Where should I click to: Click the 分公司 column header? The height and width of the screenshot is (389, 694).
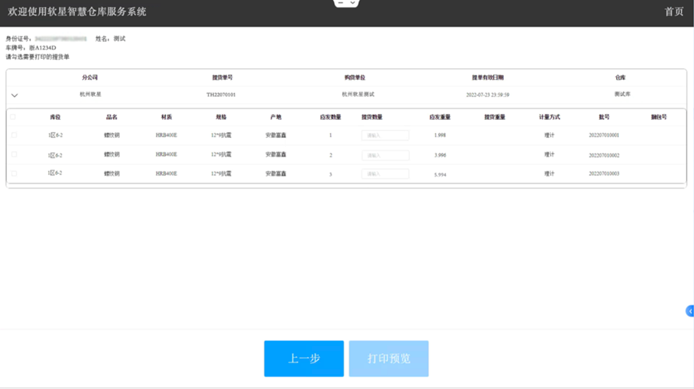[90, 77]
